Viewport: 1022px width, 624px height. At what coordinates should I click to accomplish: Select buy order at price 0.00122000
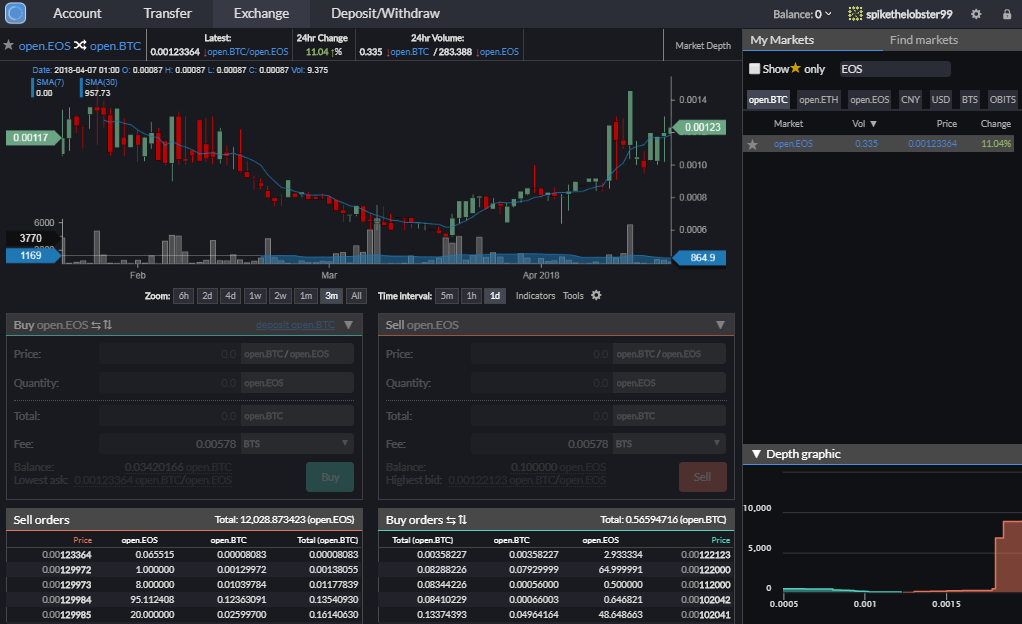coord(556,570)
